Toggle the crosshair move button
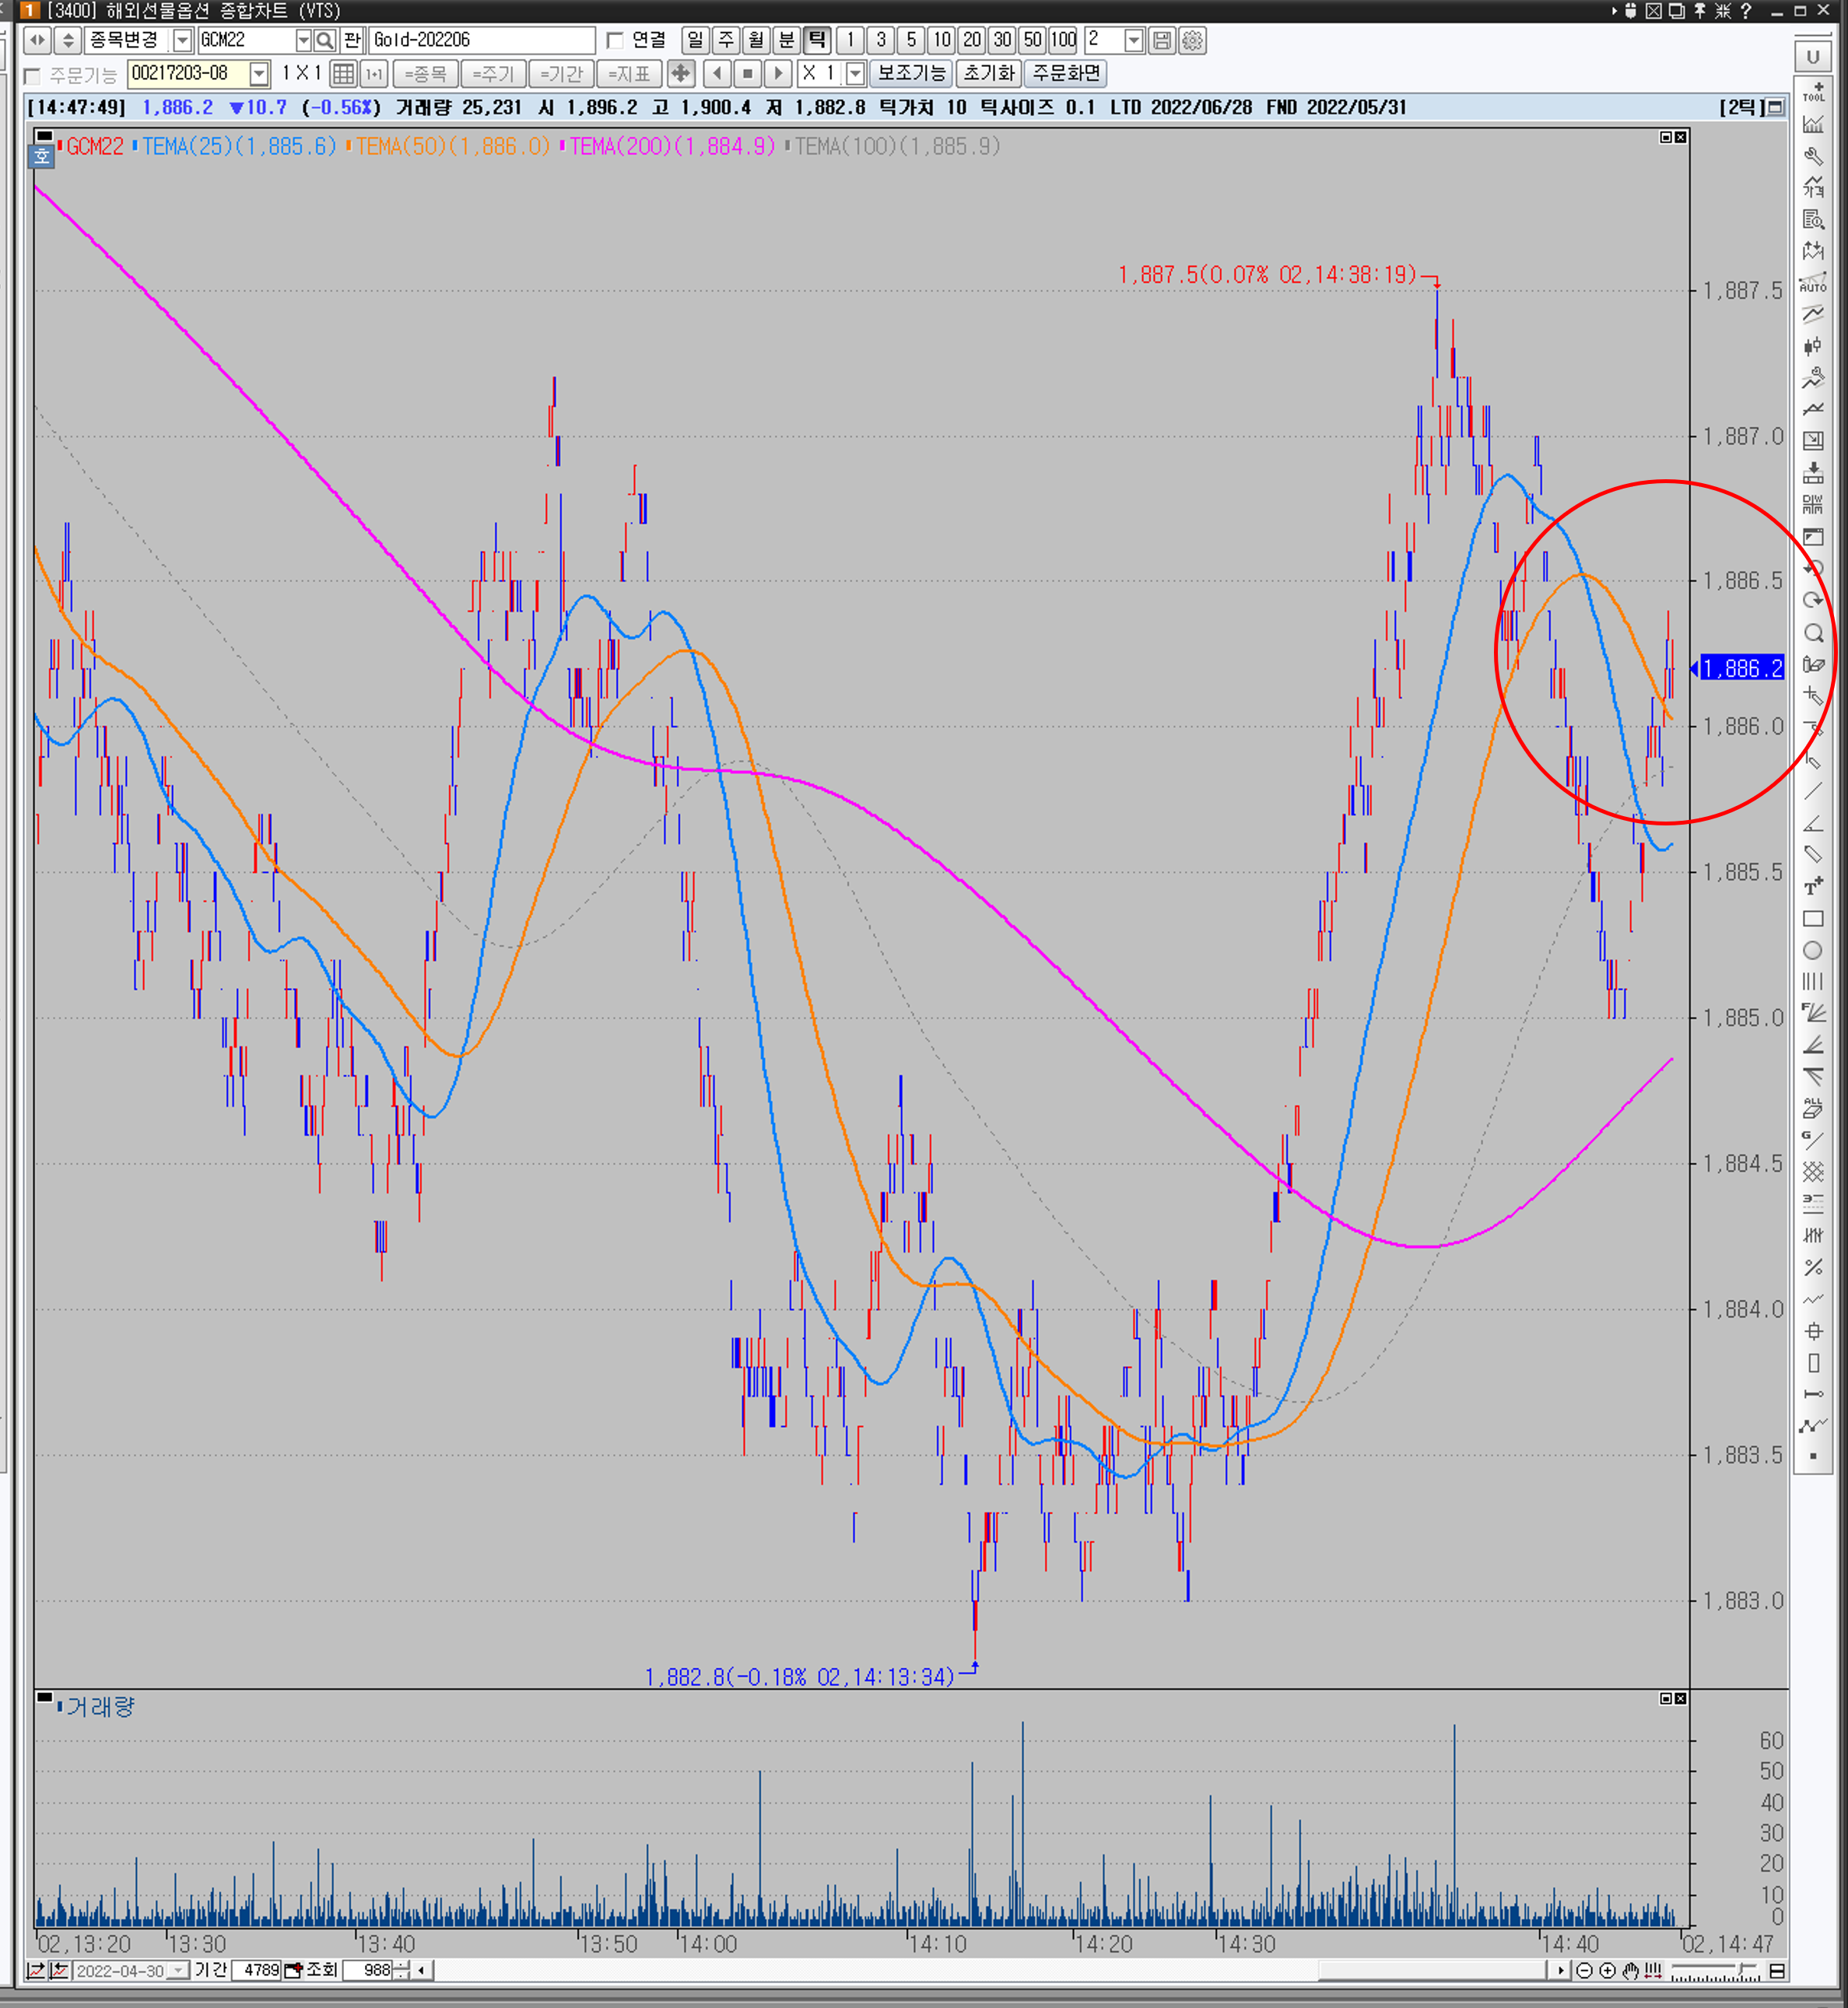 click(x=680, y=73)
